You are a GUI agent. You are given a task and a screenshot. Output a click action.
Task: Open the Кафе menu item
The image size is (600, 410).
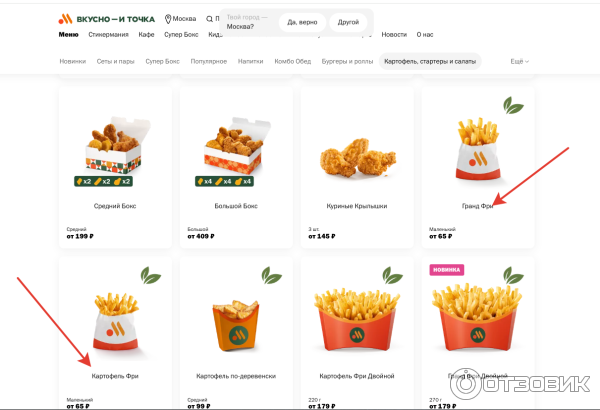pos(146,34)
